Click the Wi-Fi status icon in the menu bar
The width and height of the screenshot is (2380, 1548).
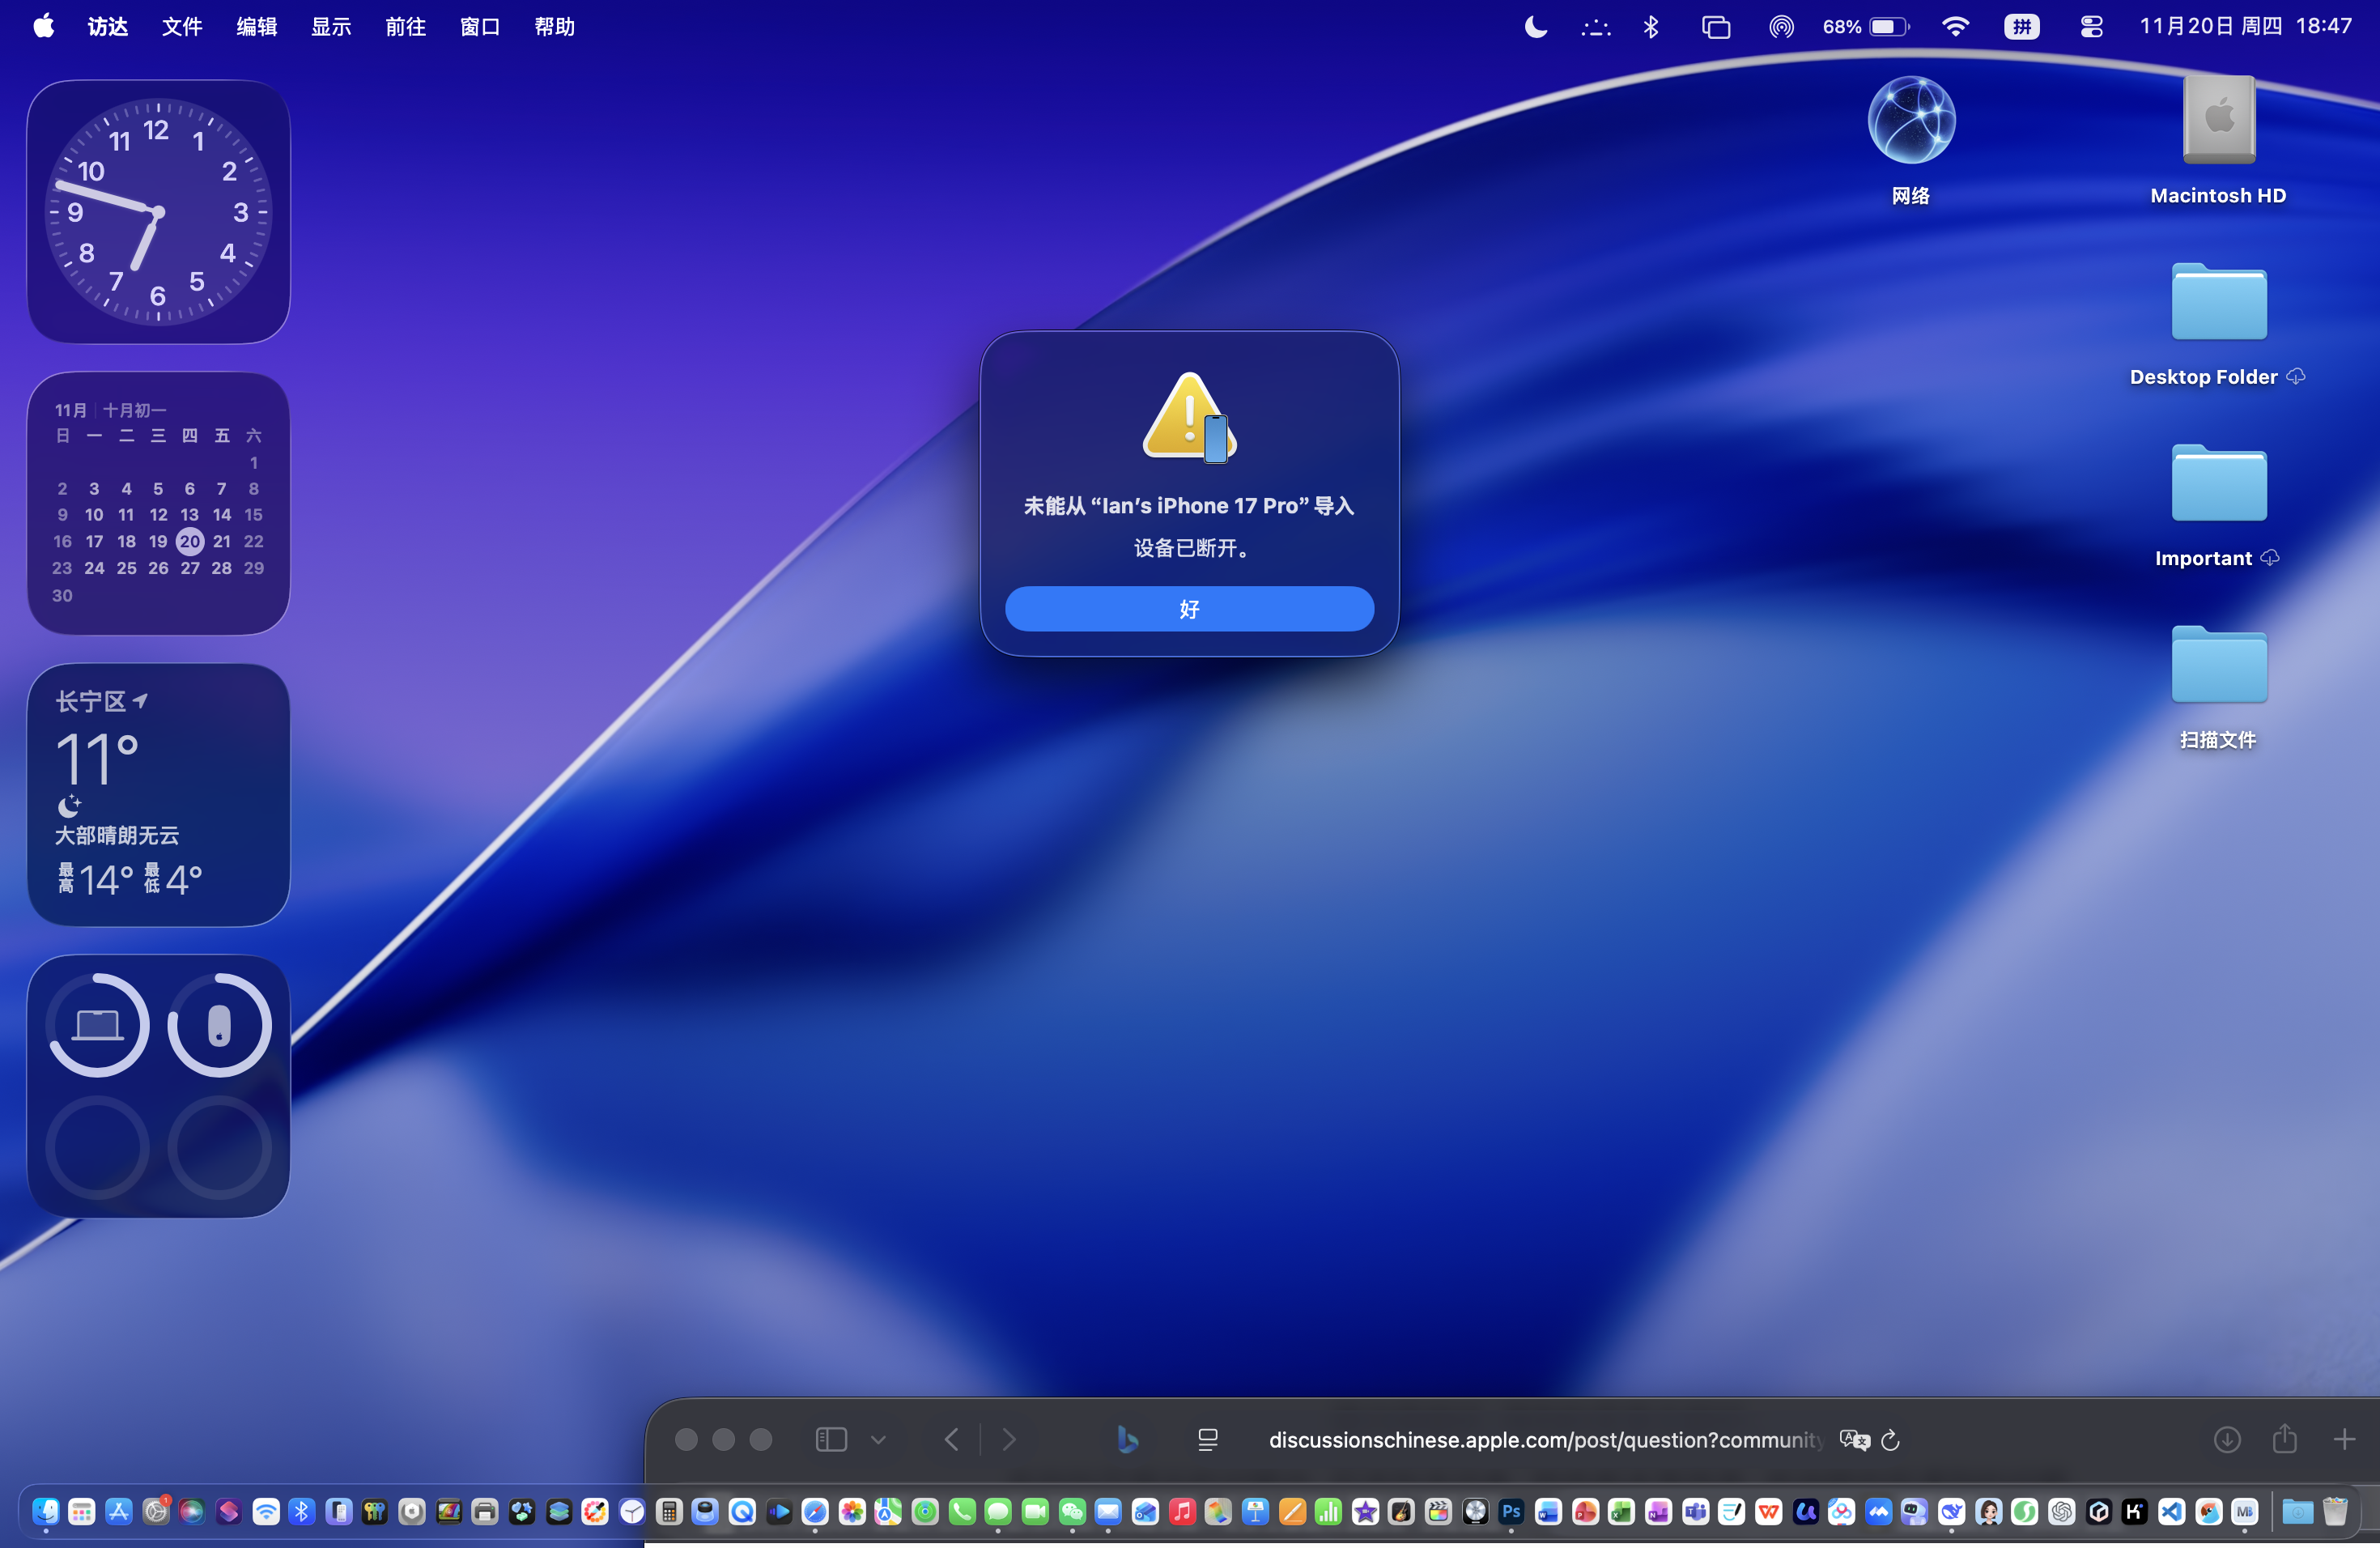click(1955, 27)
